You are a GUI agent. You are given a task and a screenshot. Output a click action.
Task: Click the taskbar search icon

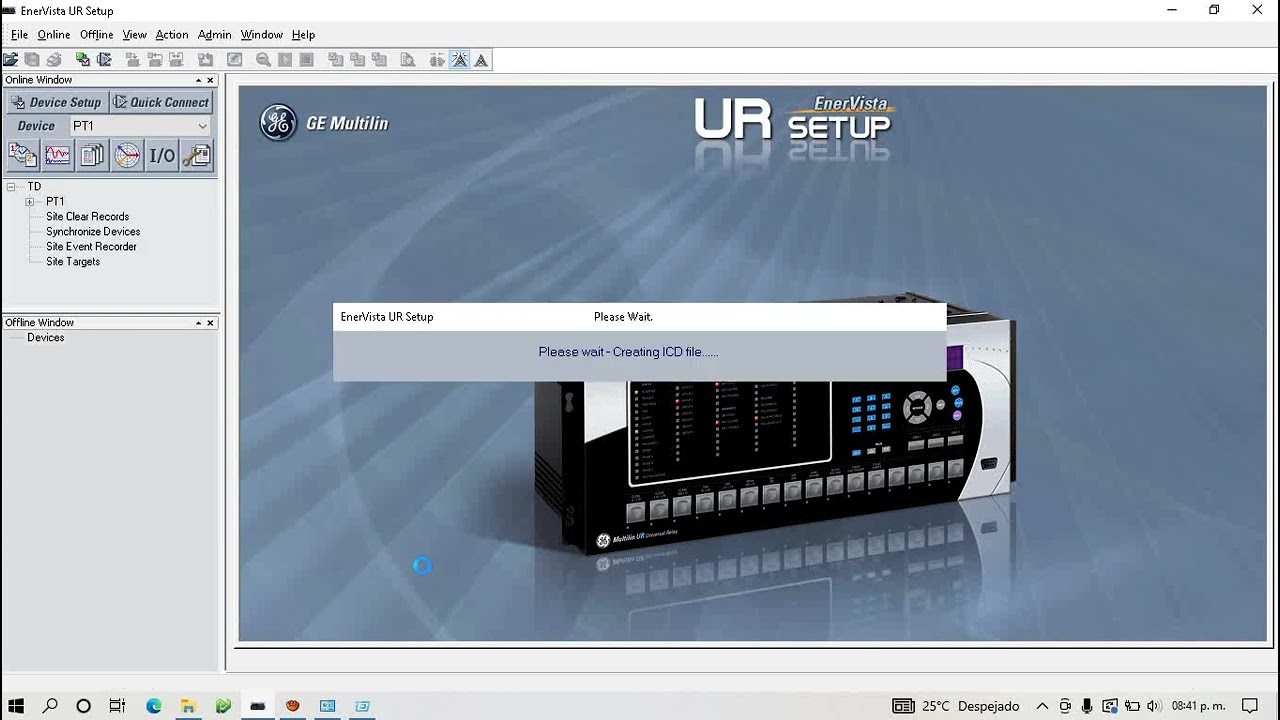click(x=50, y=706)
